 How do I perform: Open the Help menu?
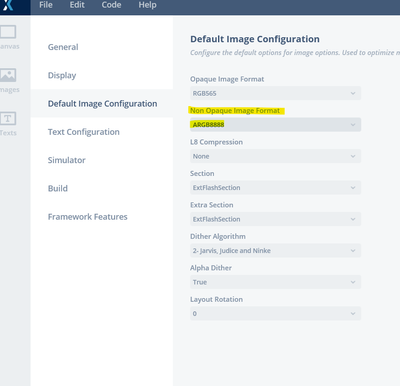point(147,5)
